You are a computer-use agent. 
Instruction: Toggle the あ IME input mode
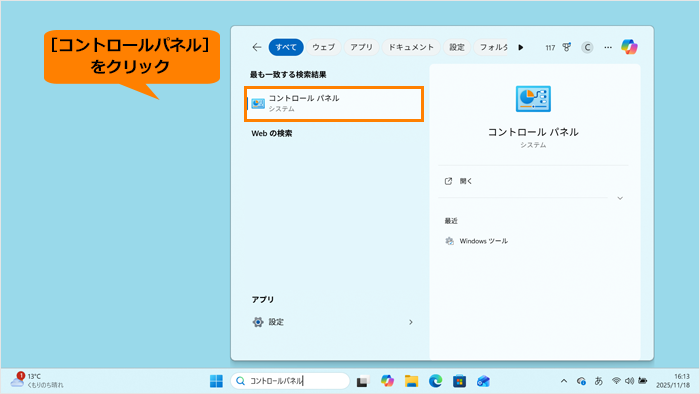[599, 381]
